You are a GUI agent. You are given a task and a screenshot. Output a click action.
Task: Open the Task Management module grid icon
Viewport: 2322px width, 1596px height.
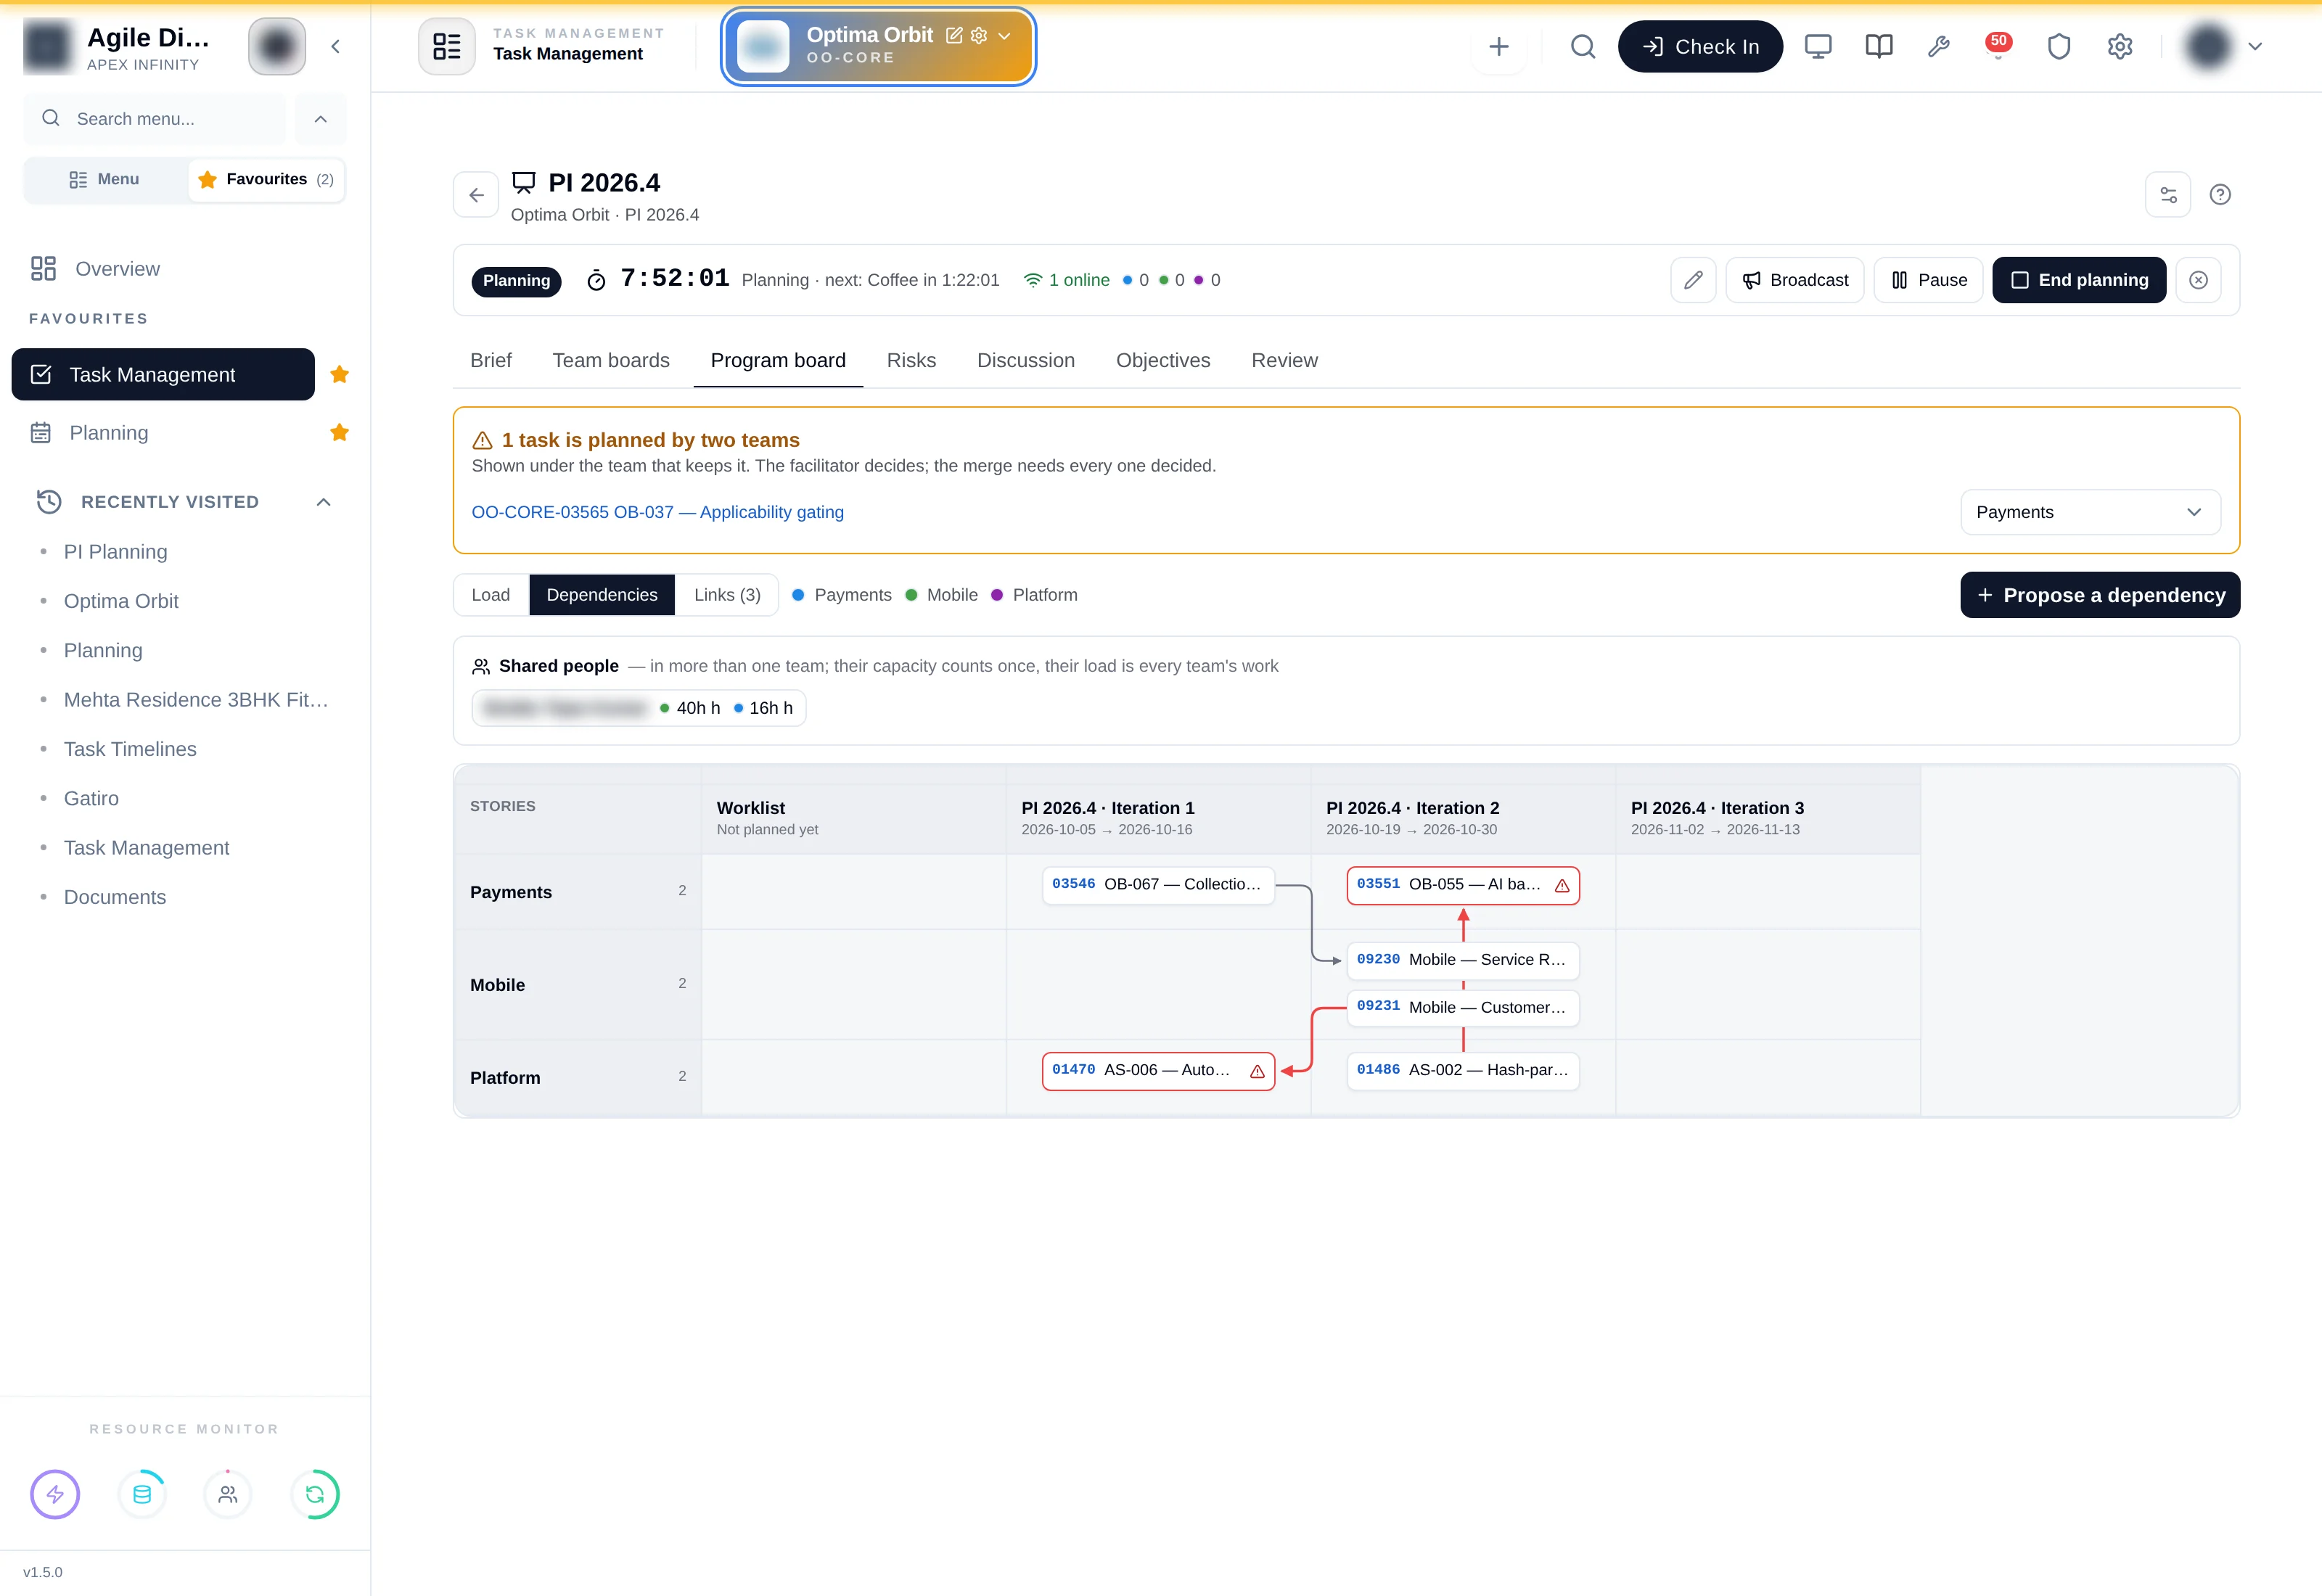(x=446, y=46)
